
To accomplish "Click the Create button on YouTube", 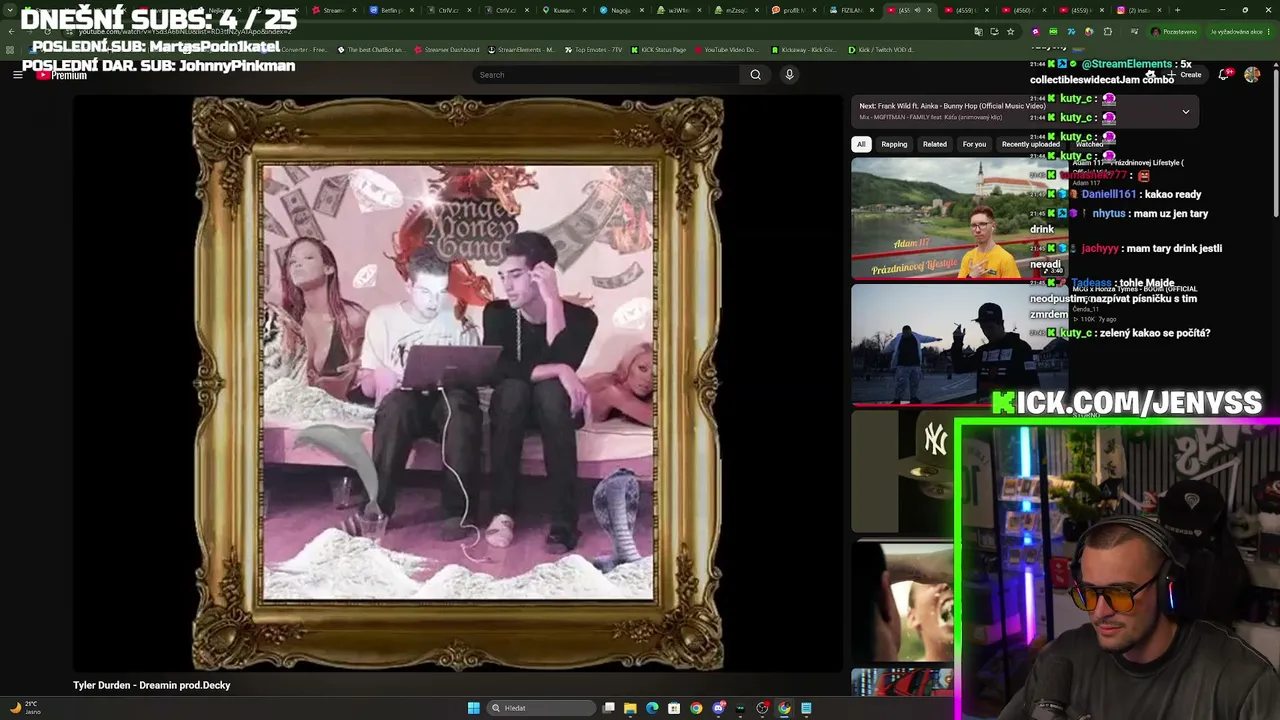I will click(x=1184, y=75).
